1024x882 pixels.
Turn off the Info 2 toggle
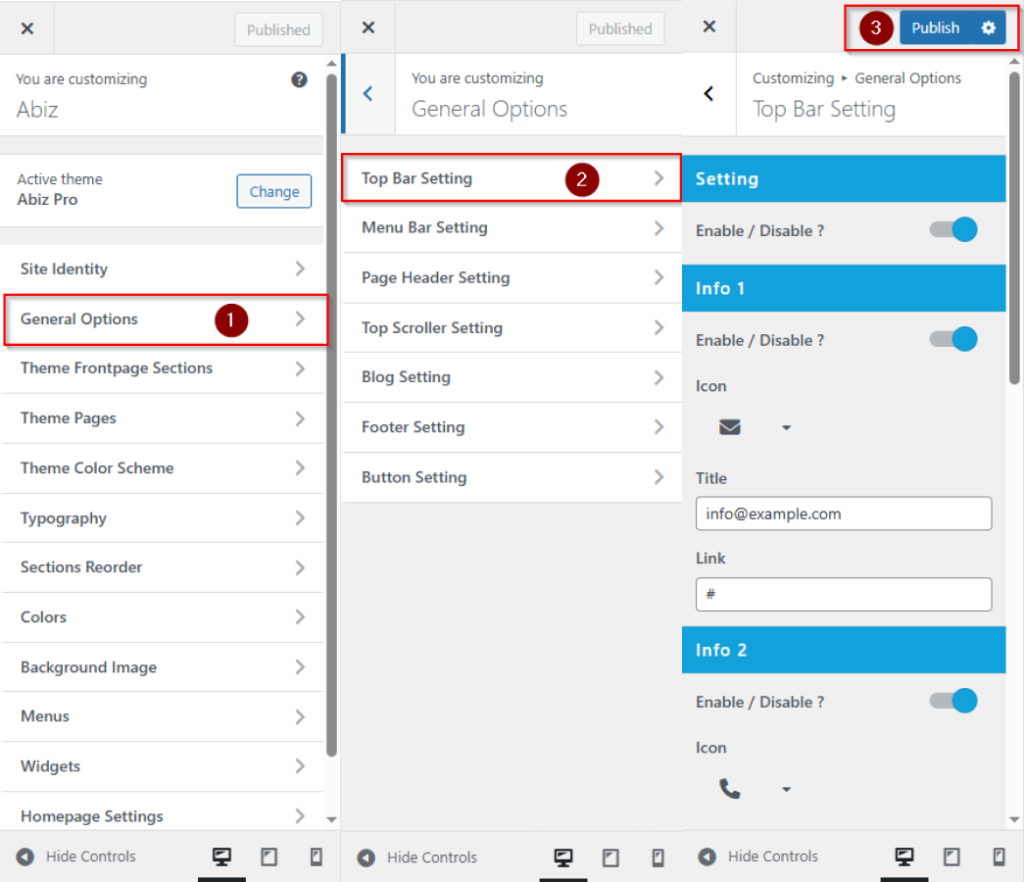954,702
